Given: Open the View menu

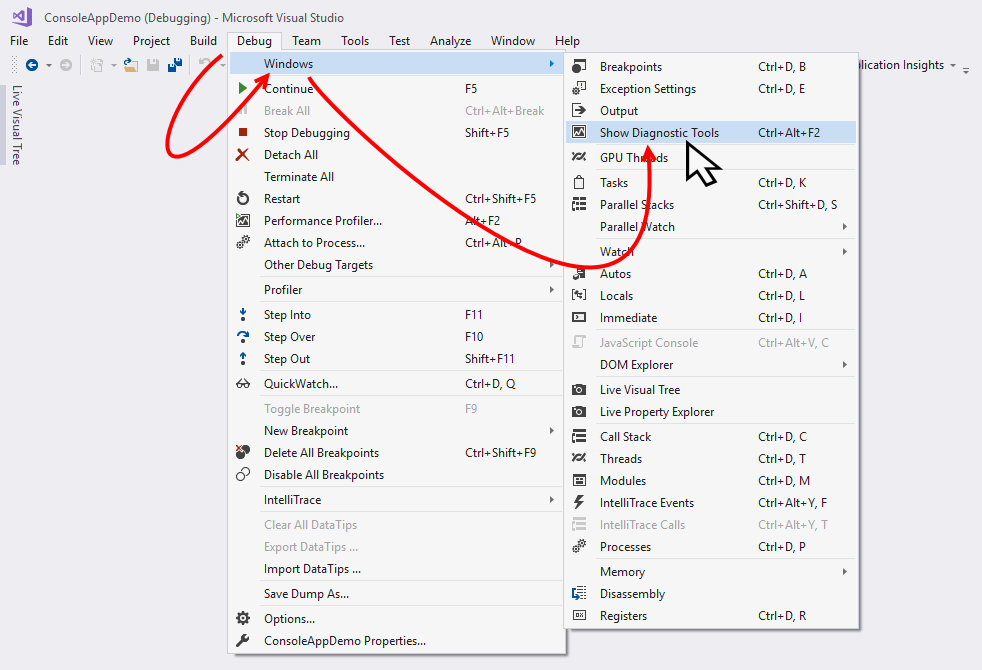Looking at the screenshot, I should coord(100,41).
